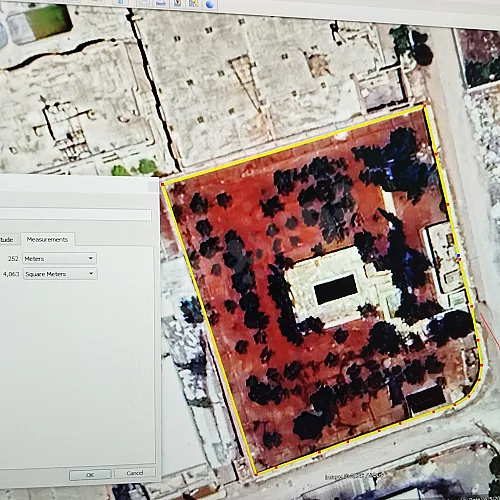Confirm the polygon with OK

[x=90, y=474]
